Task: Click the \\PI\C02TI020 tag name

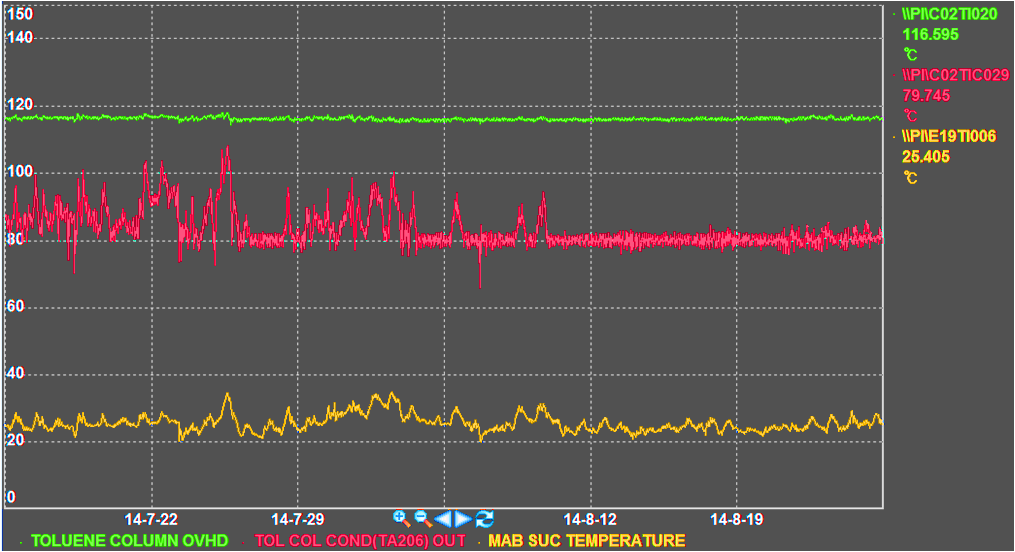Action: (950, 14)
